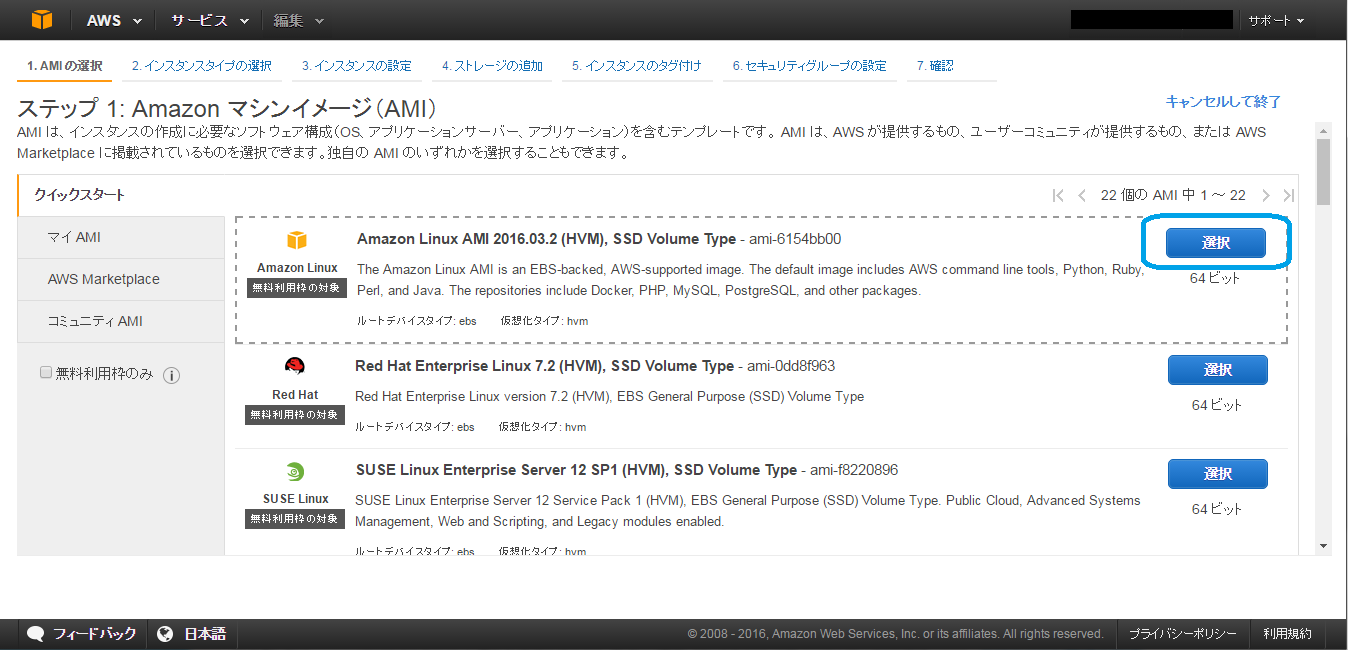Click the 無料利用枠の対象 badge under Amazon Linux
Viewport: 1348px width, 650px height.
pos(297,288)
